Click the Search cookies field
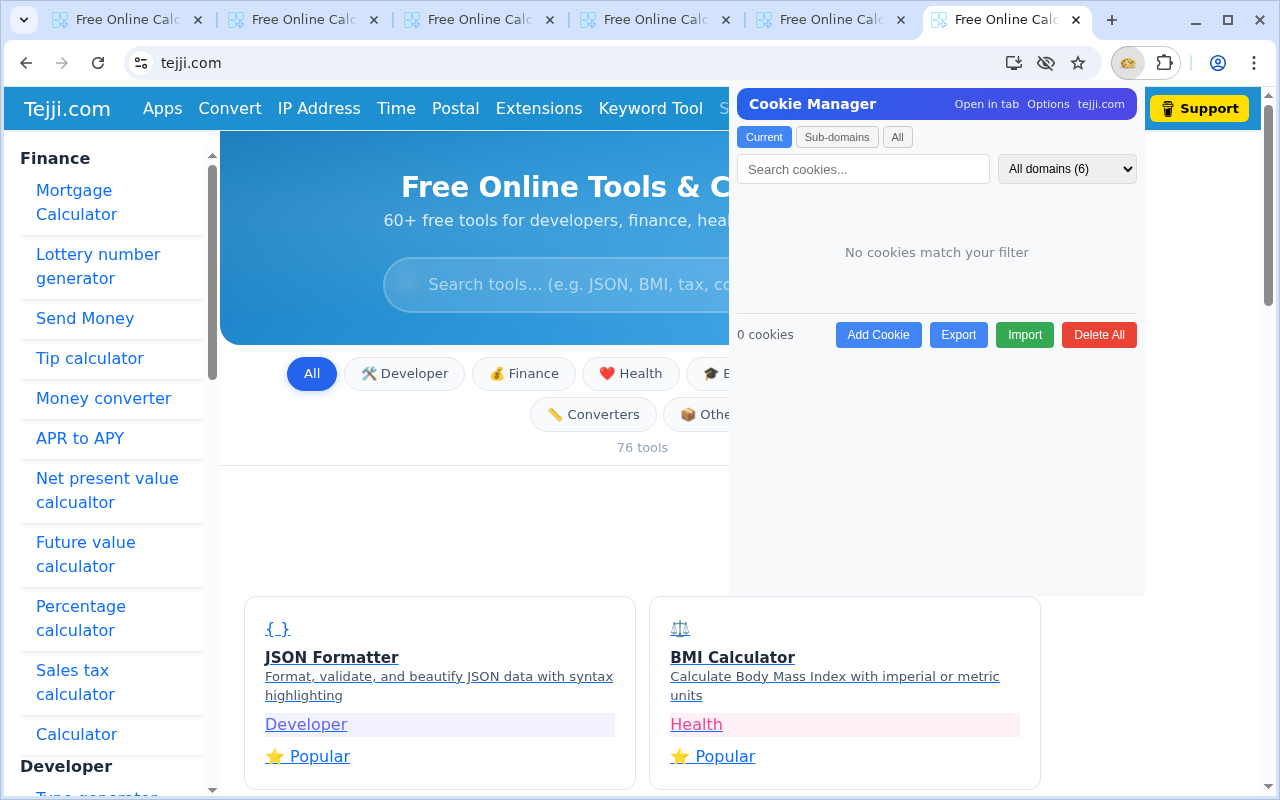Image resolution: width=1280 pixels, height=800 pixels. coord(863,169)
